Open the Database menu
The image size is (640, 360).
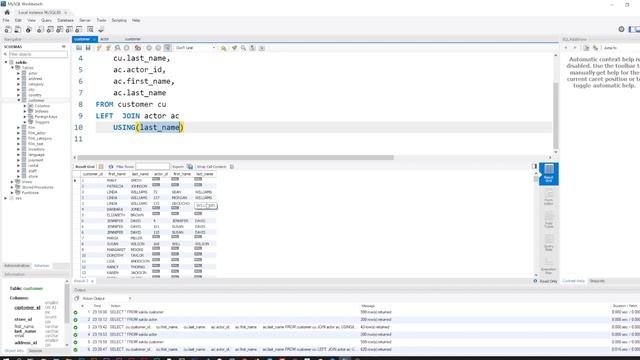click(x=65, y=20)
